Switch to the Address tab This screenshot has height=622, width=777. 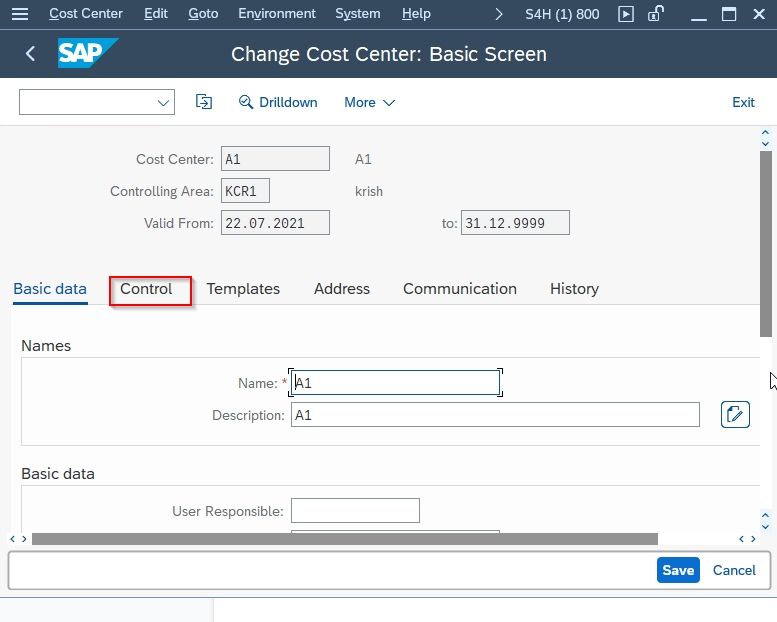[342, 289]
